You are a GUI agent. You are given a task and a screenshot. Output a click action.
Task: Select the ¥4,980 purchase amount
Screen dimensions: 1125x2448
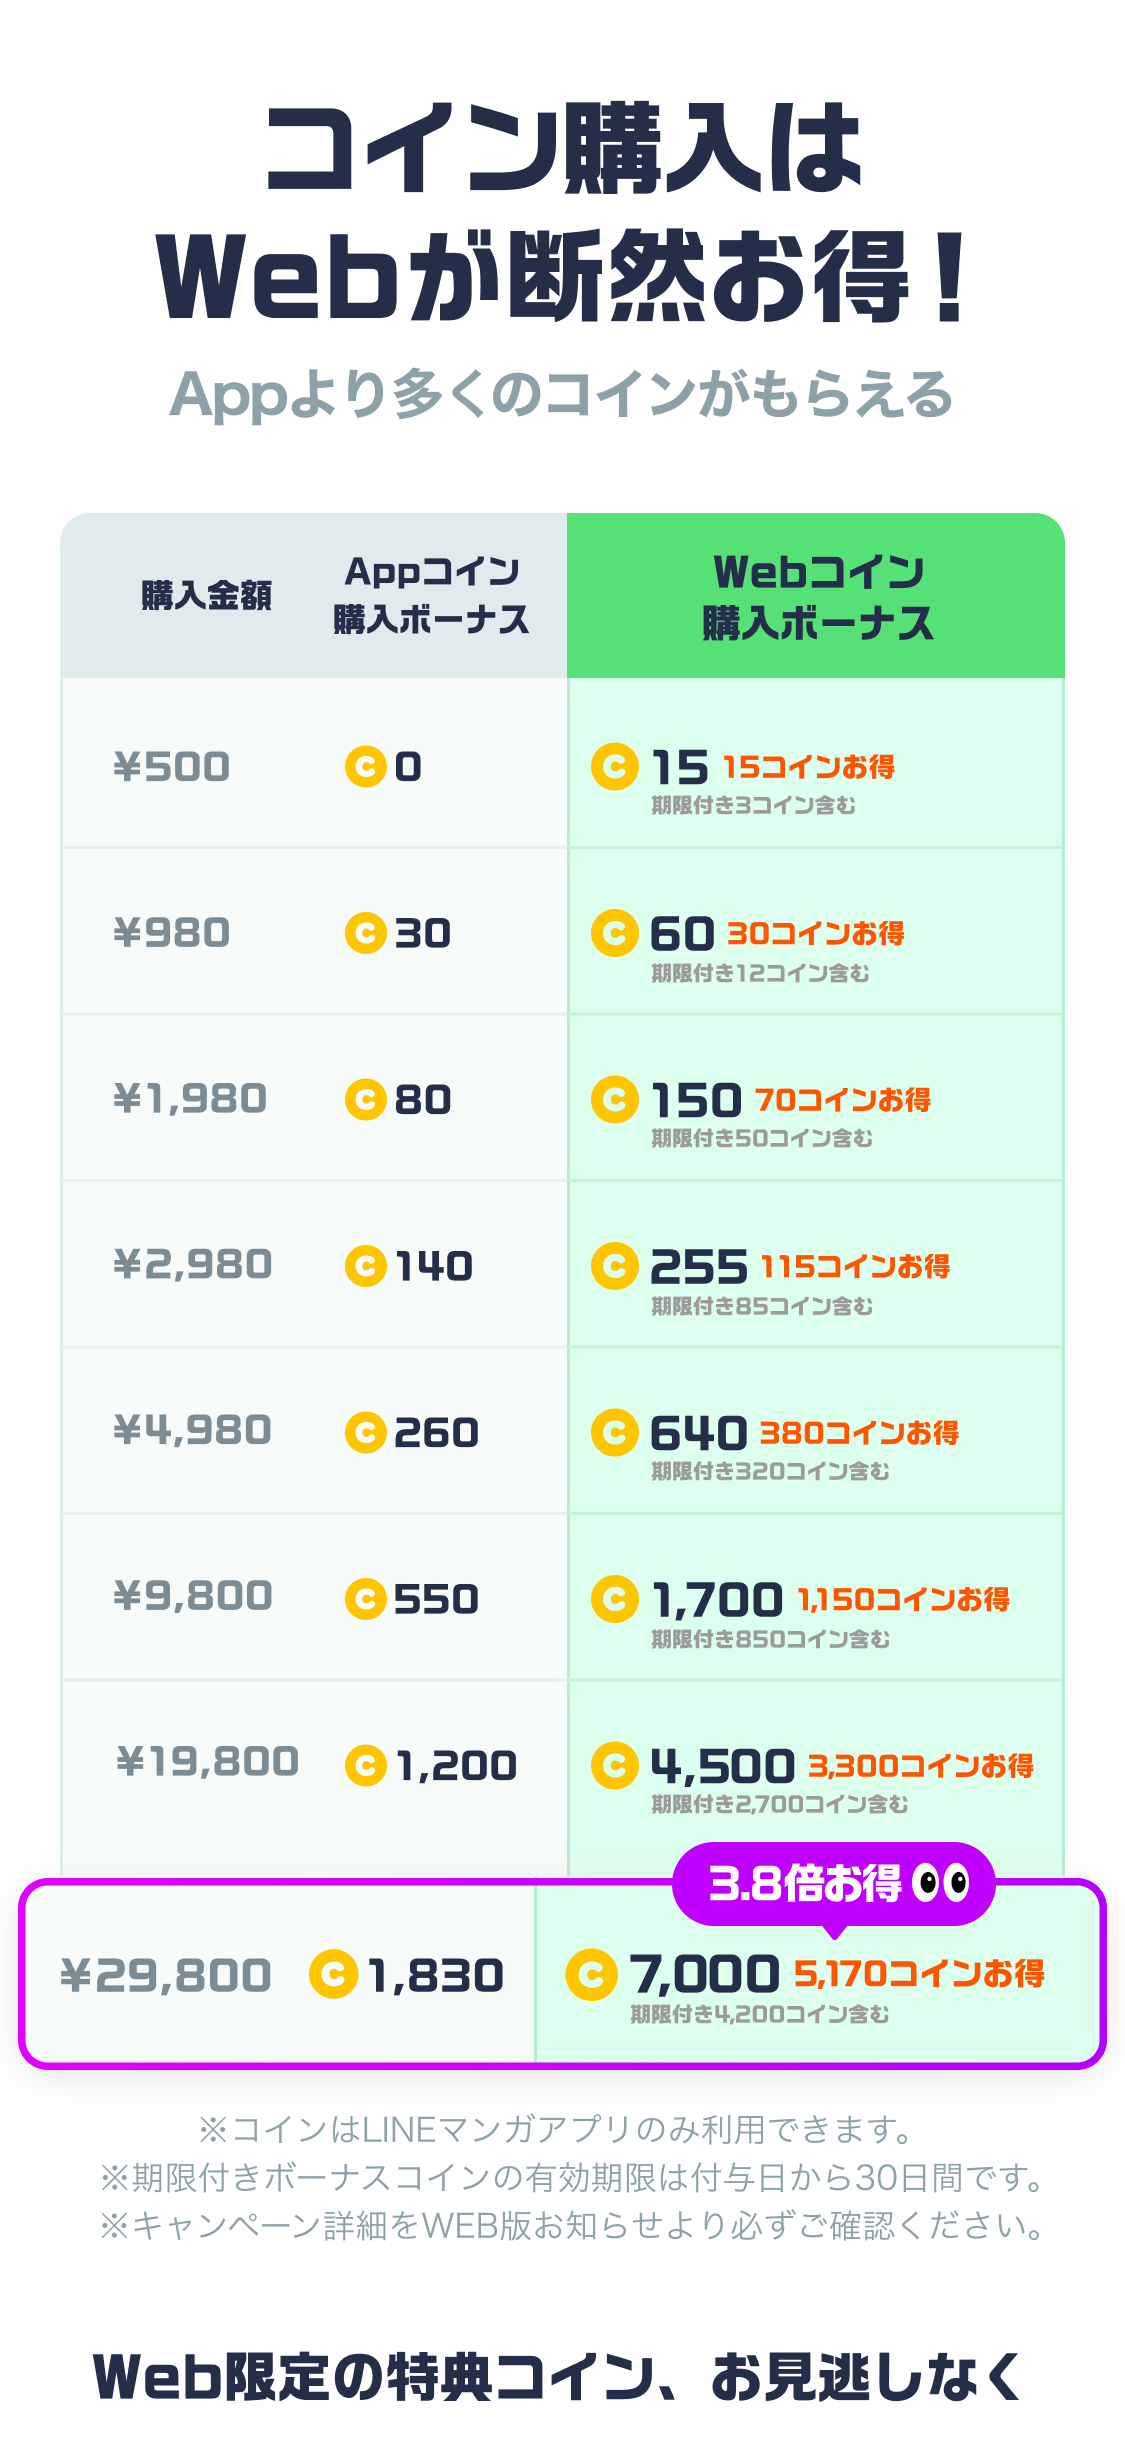pos(192,1431)
